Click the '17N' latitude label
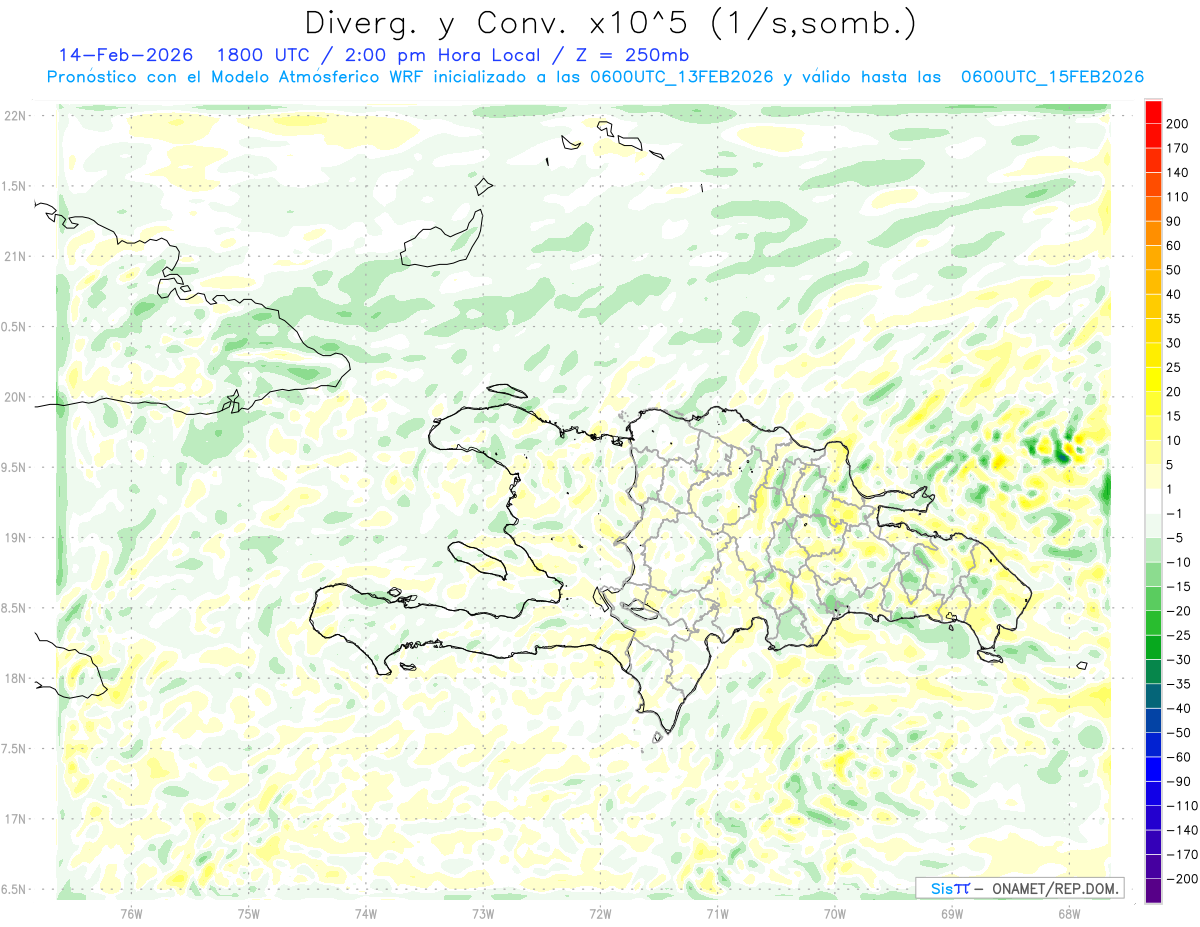This screenshot has width=1200, height=927. [x=14, y=819]
